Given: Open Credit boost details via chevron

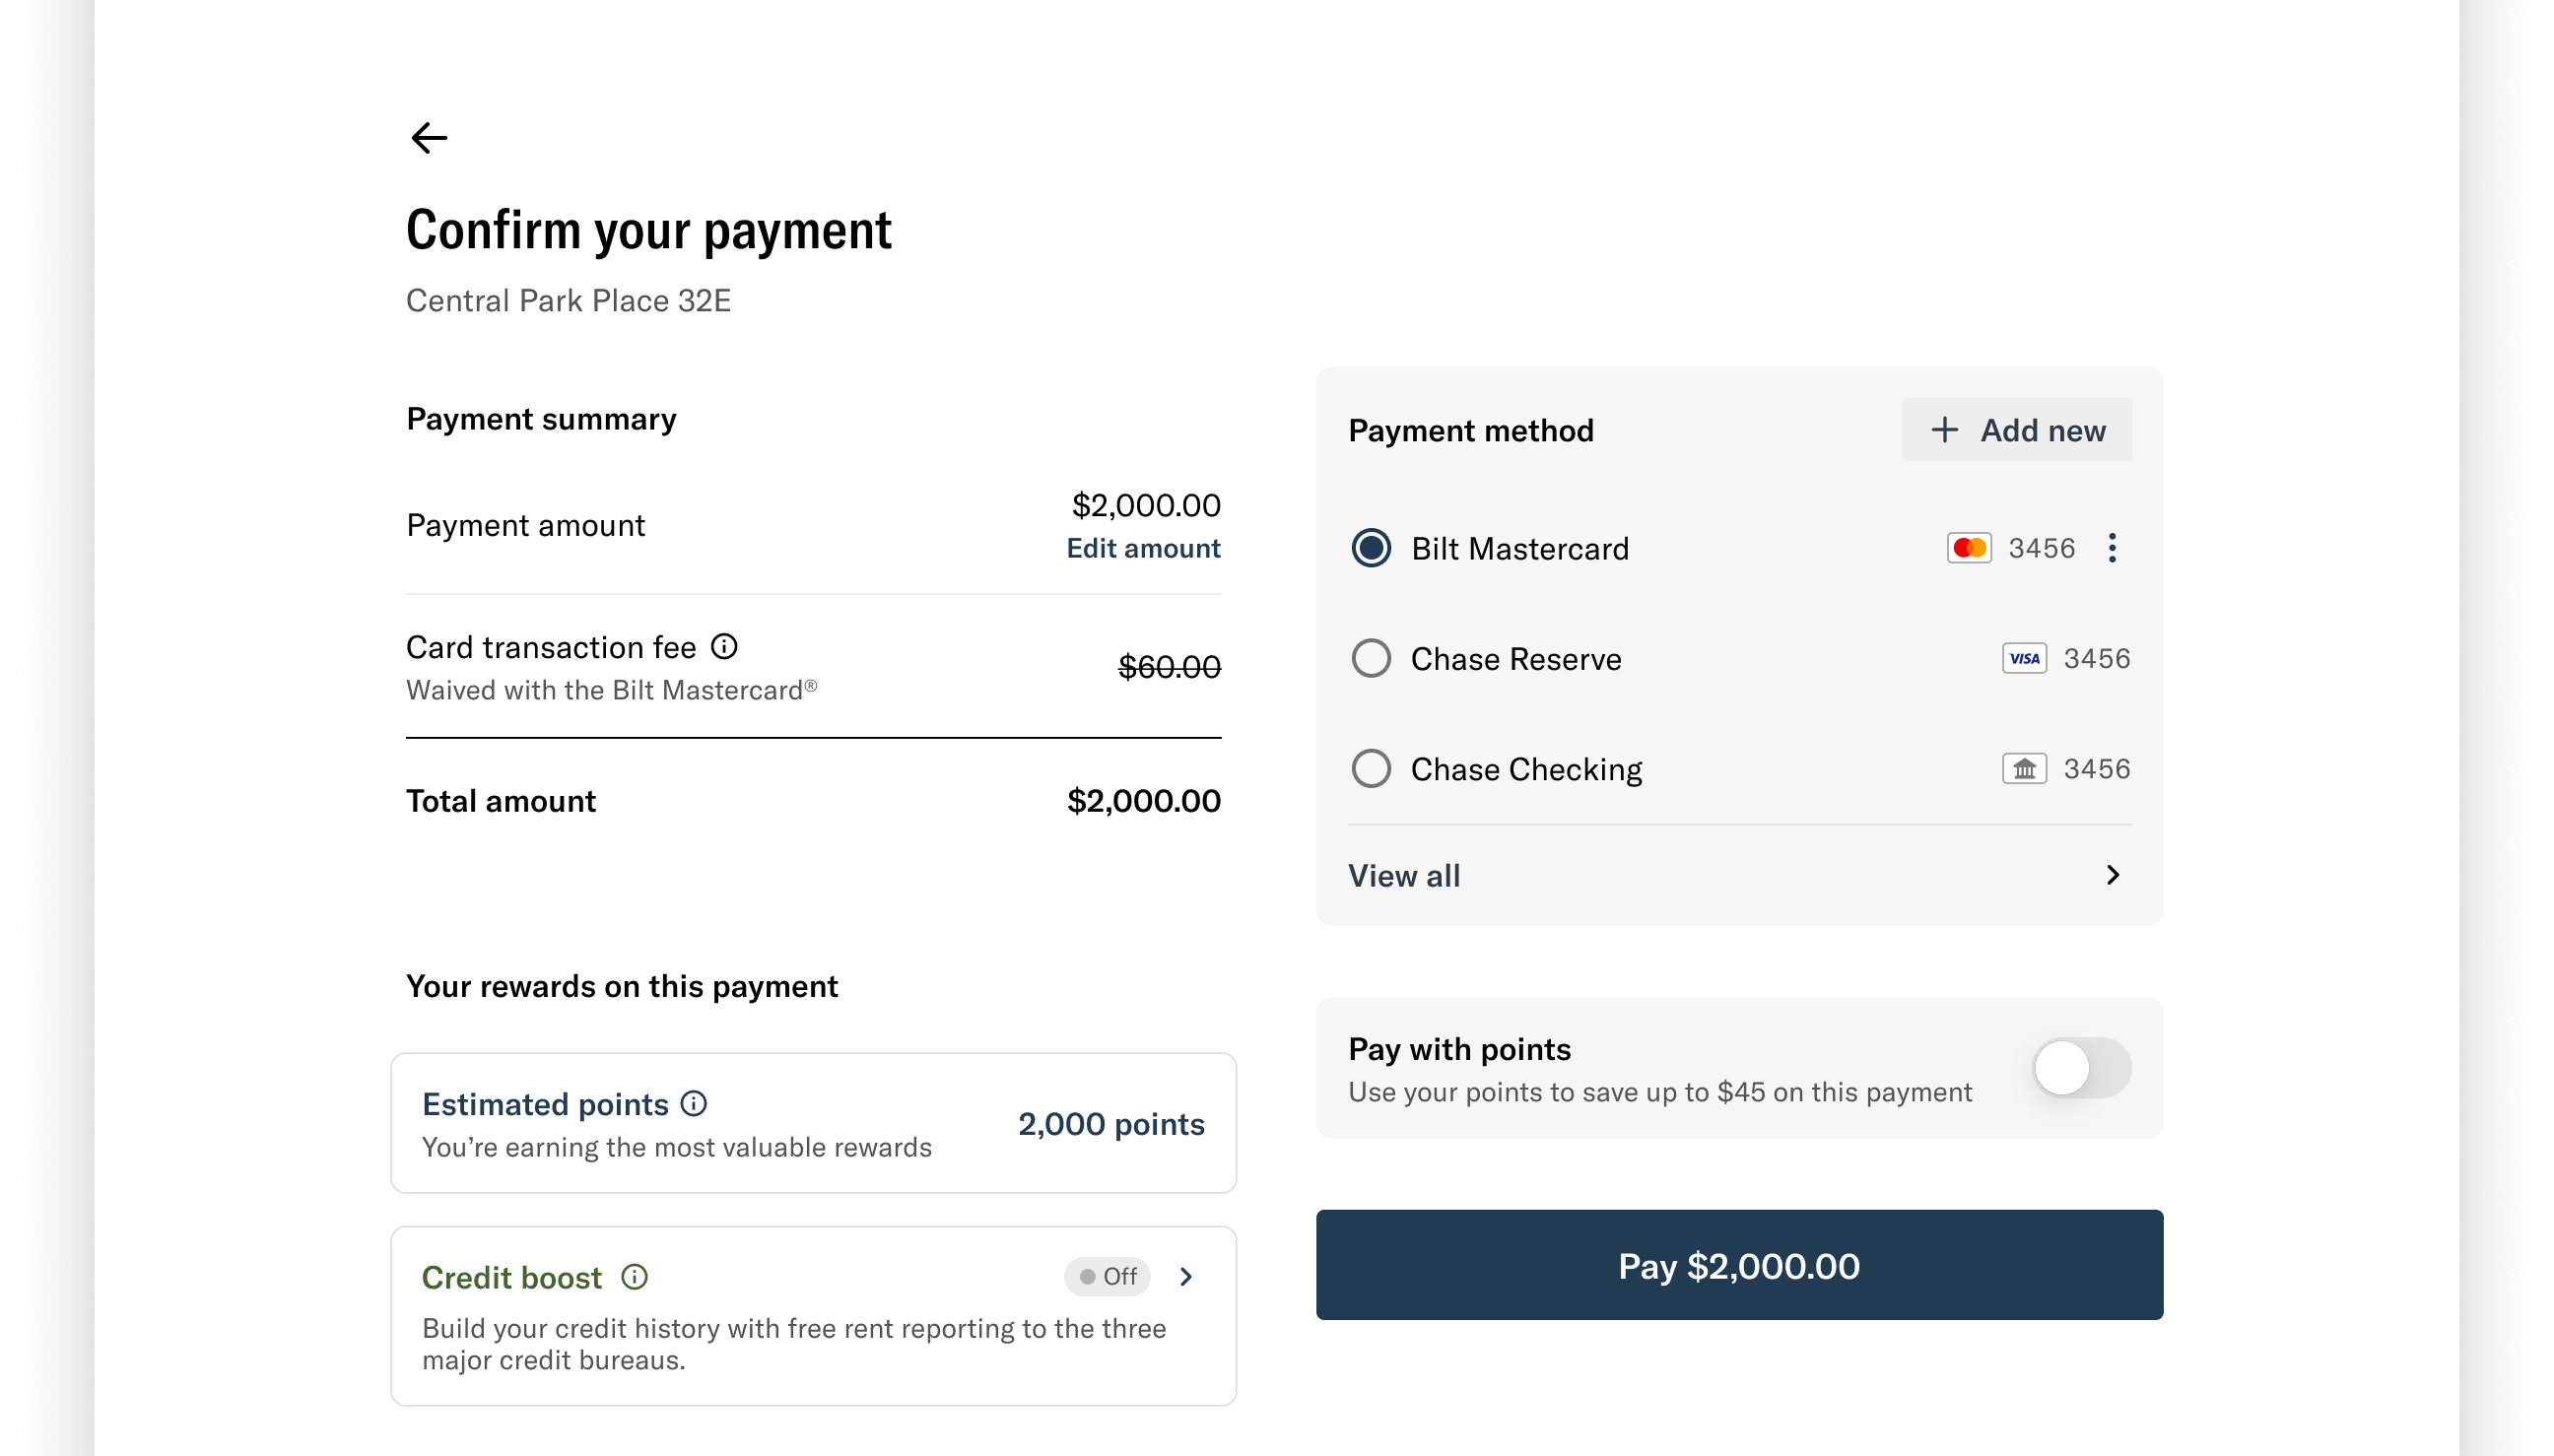Looking at the screenshot, I should (x=1186, y=1276).
